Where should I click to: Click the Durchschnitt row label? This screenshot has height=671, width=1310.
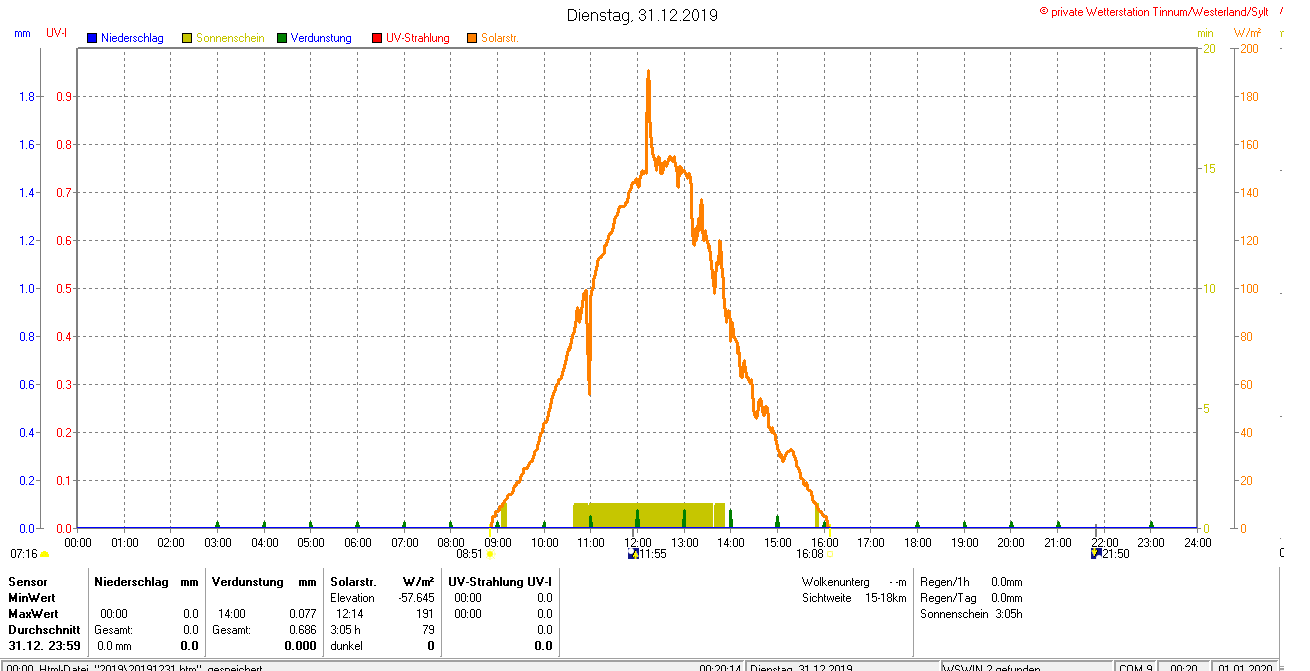point(42,630)
